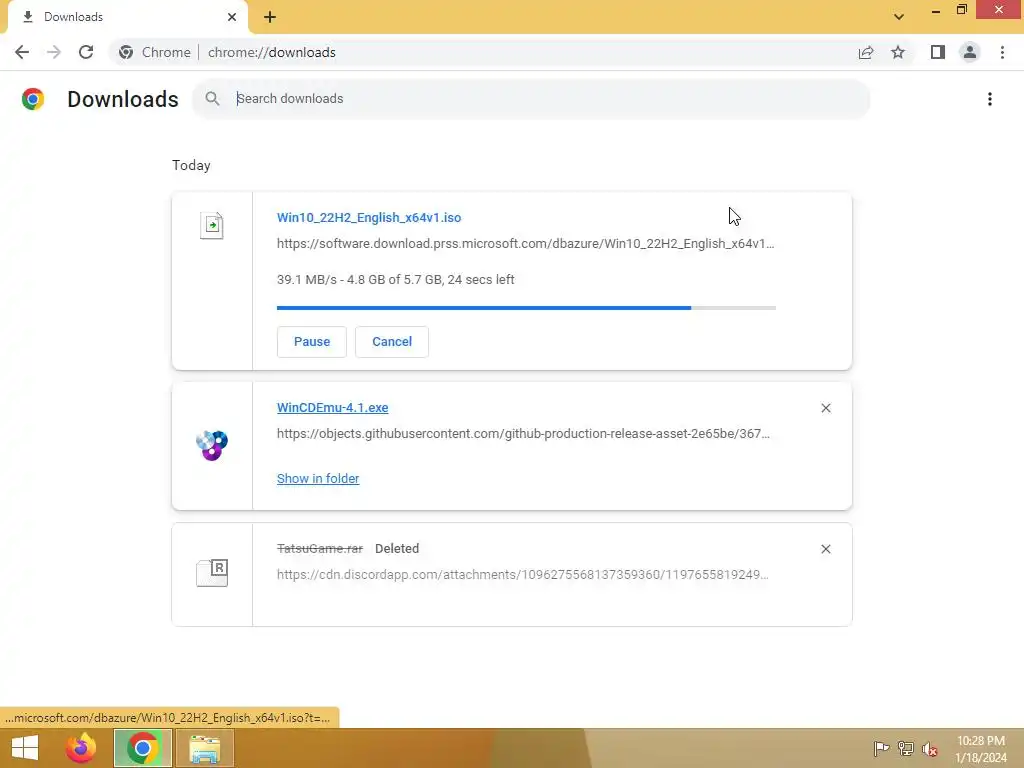Viewport: 1024px width, 768px height.
Task: Minimize the Chrome window
Action: (x=936, y=10)
